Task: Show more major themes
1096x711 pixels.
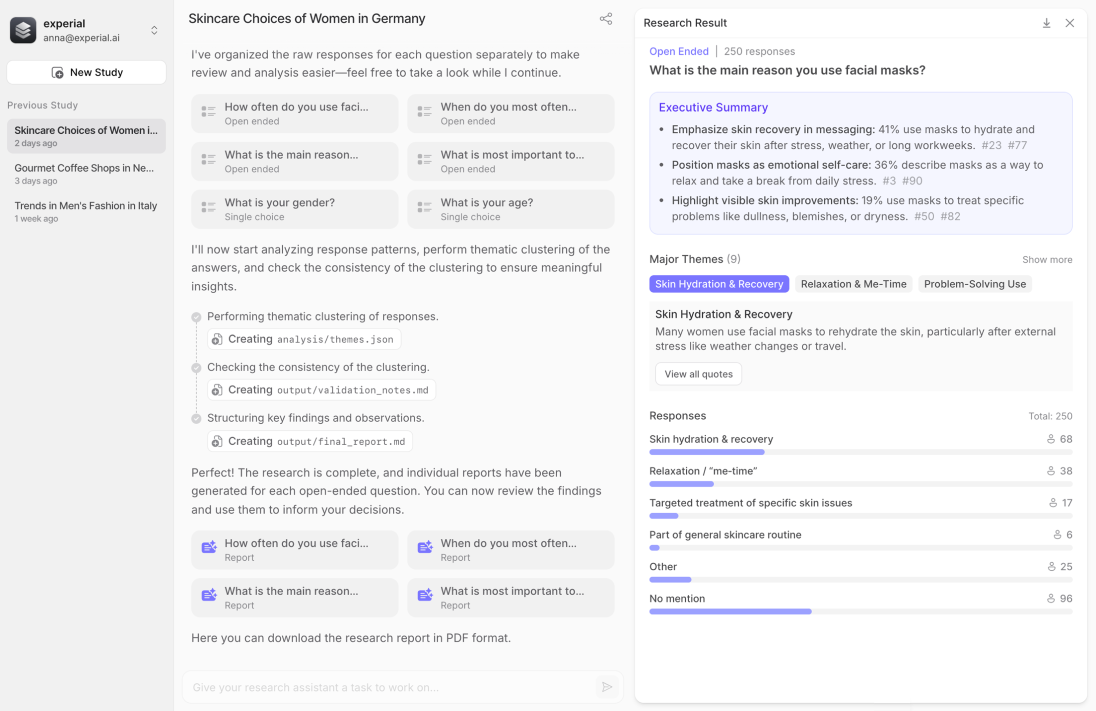Action: coord(1047,259)
